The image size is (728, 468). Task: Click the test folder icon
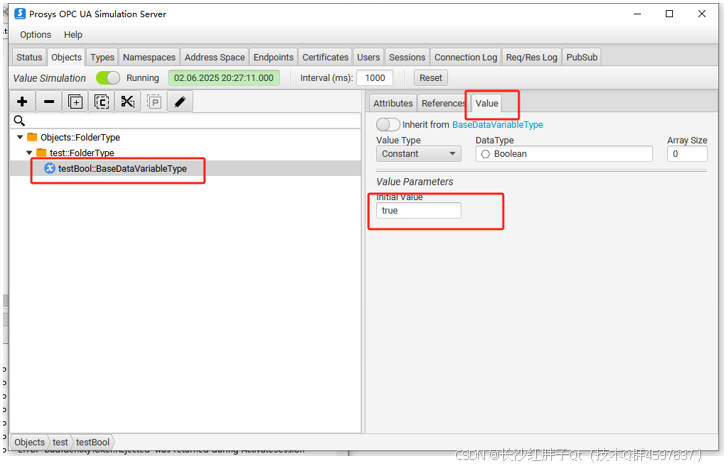coord(41,153)
